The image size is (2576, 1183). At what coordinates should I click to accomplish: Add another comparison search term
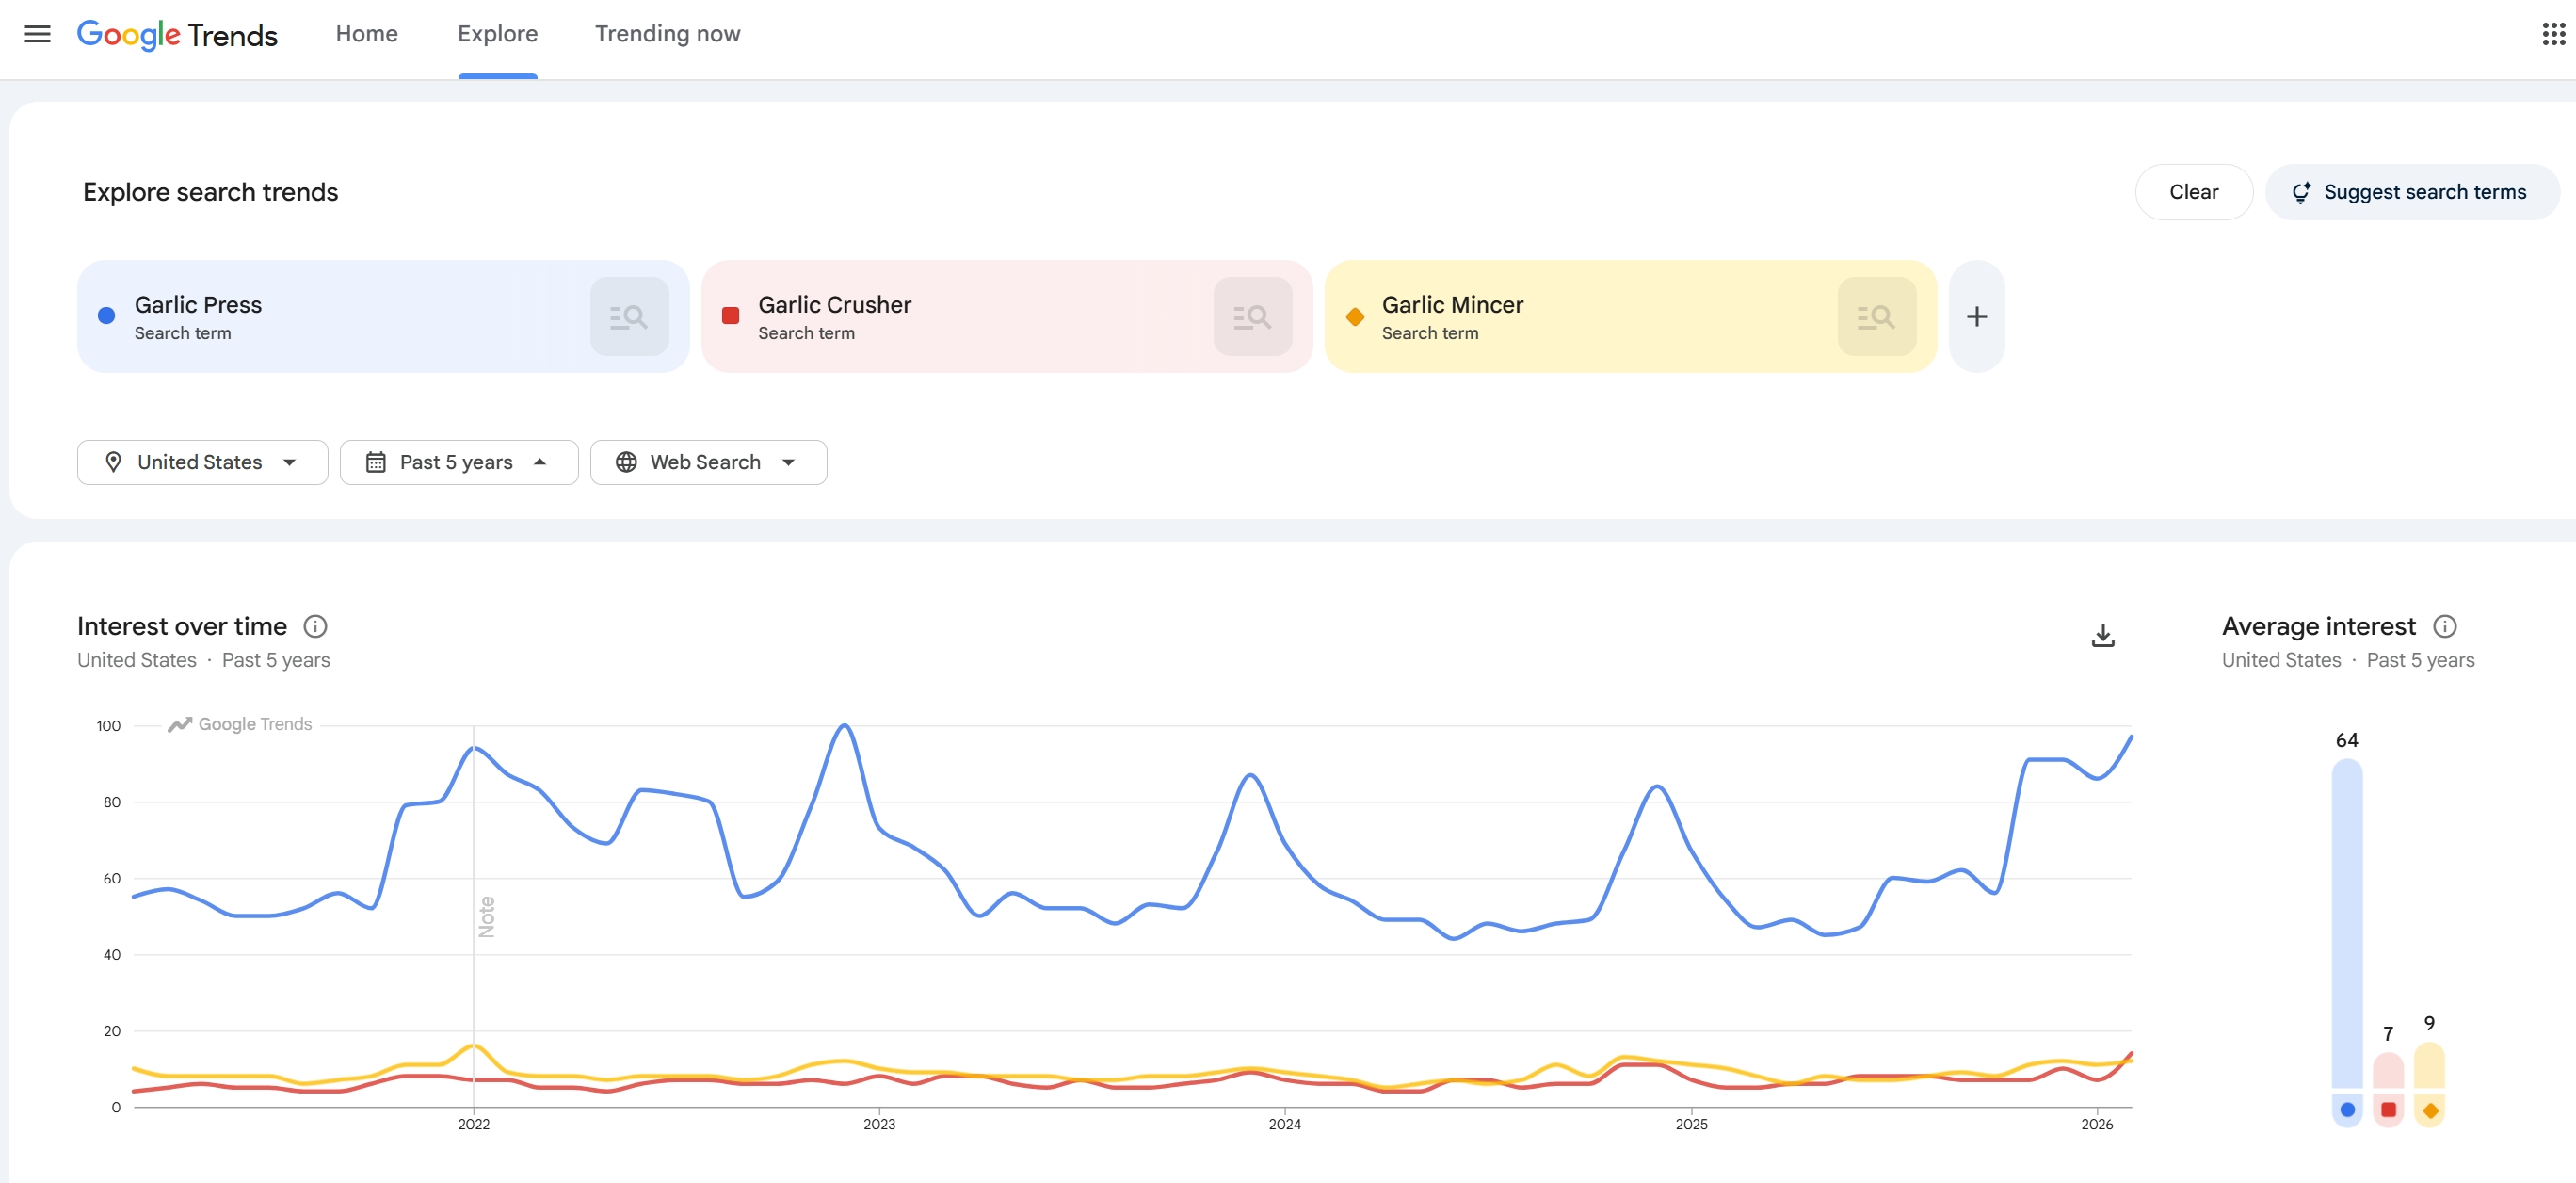click(x=1976, y=316)
